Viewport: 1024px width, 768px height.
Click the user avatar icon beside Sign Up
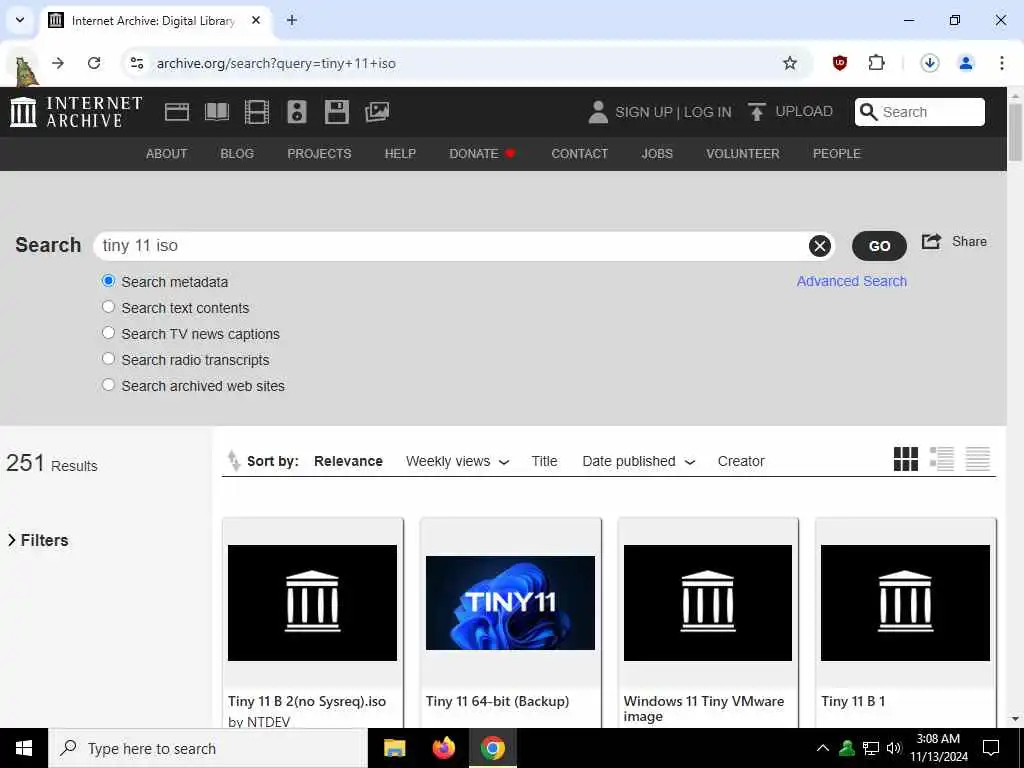coord(598,112)
